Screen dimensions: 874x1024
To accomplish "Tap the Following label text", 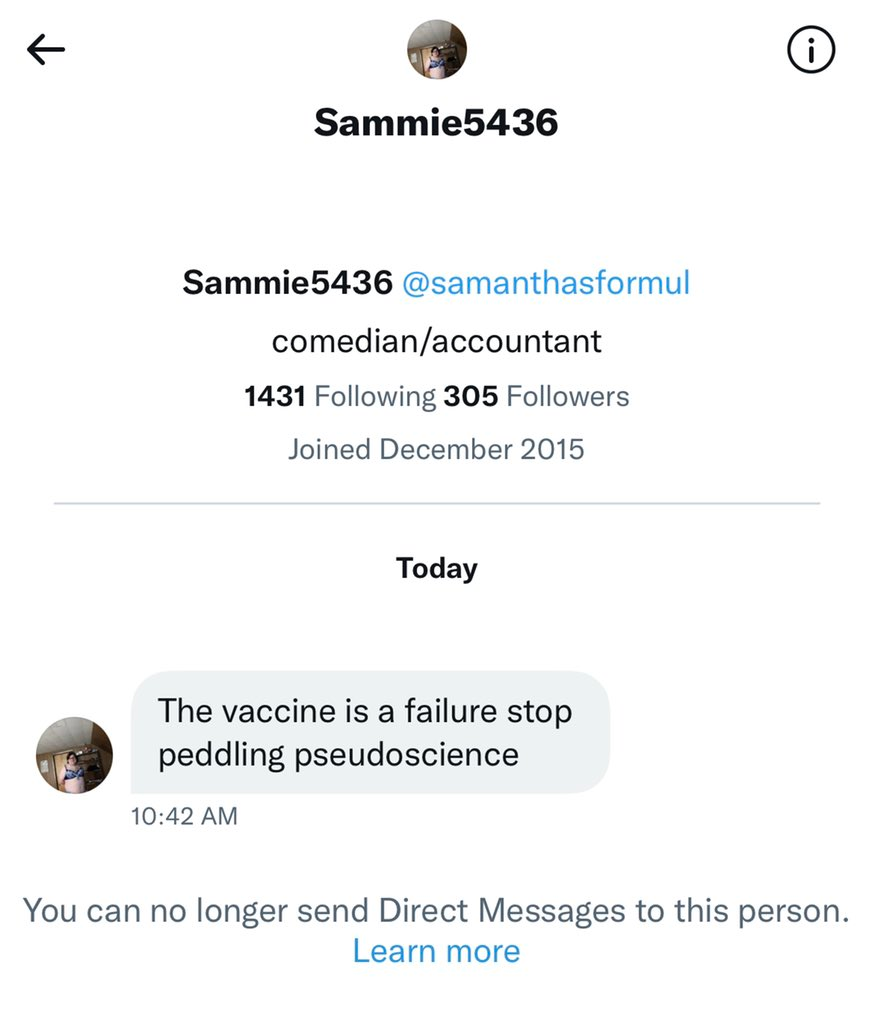I will click(x=375, y=396).
